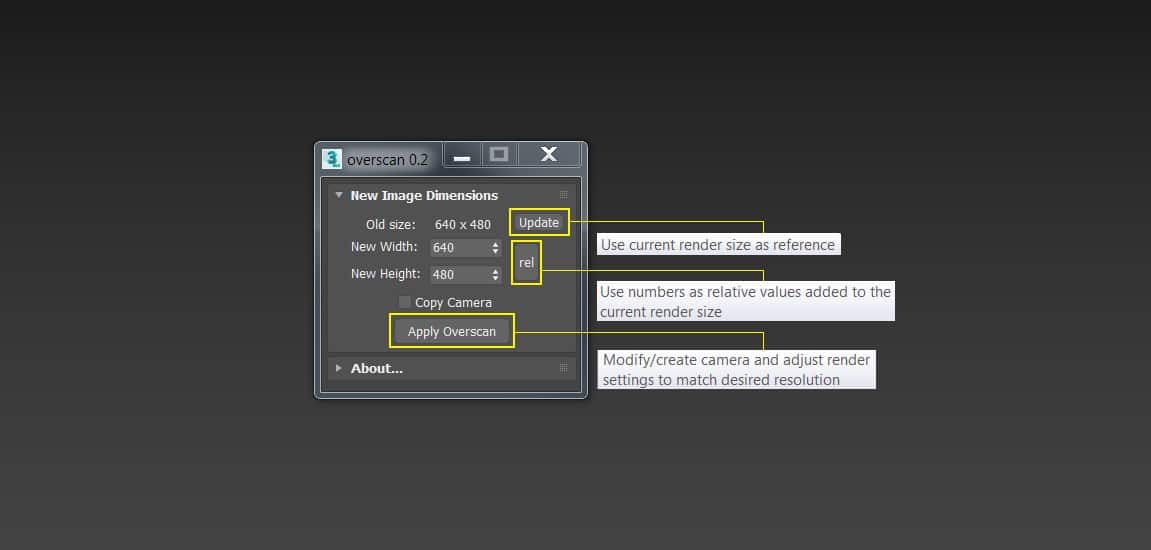The width and height of the screenshot is (1151, 550).
Task: Click the Copy Camera label text
Action: [453, 302]
